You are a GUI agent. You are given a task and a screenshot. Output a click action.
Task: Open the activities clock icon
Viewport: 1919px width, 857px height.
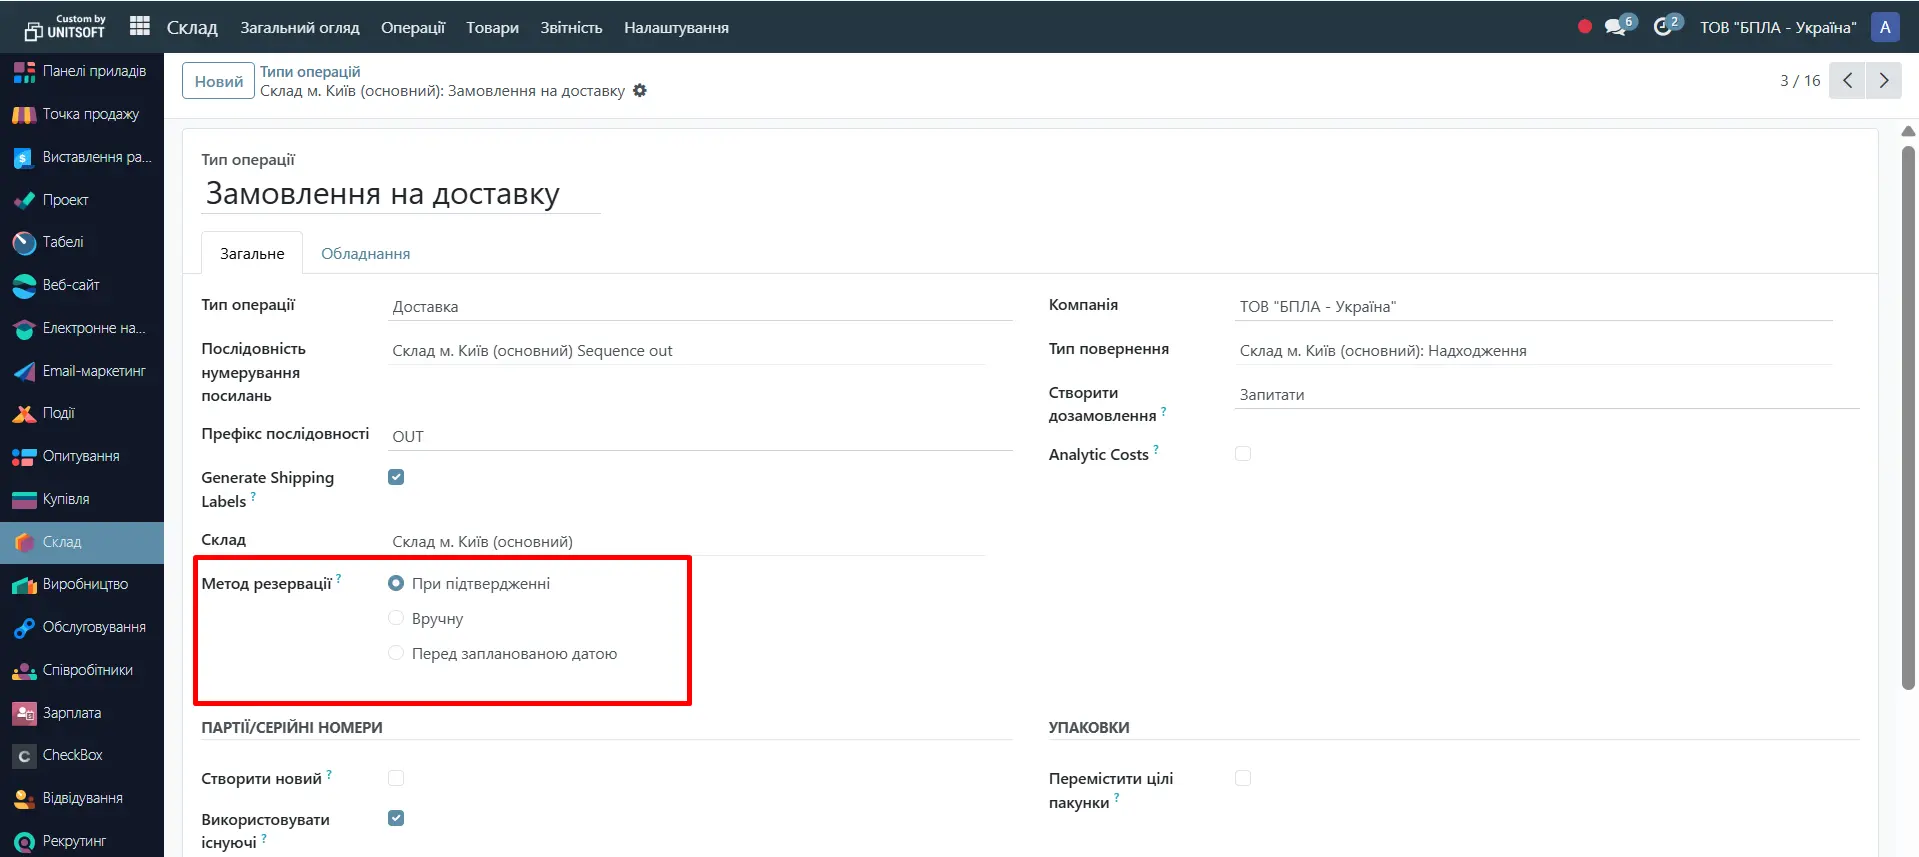tap(1663, 27)
